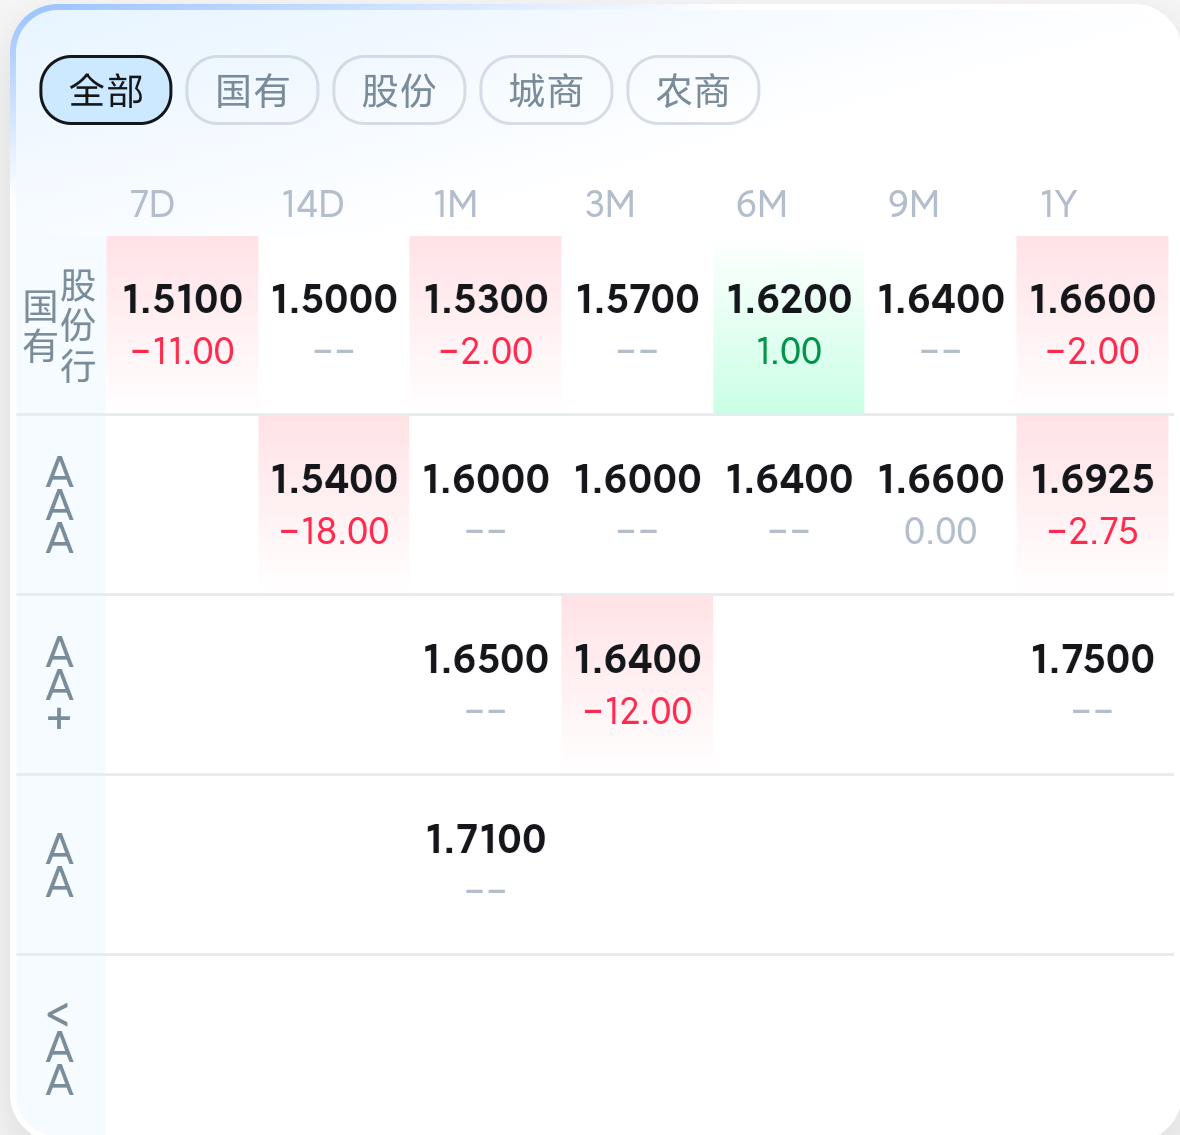Viewport: 1180px width, 1135px height.
Task: Select the AAA rating row label
Action: [x=60, y=505]
